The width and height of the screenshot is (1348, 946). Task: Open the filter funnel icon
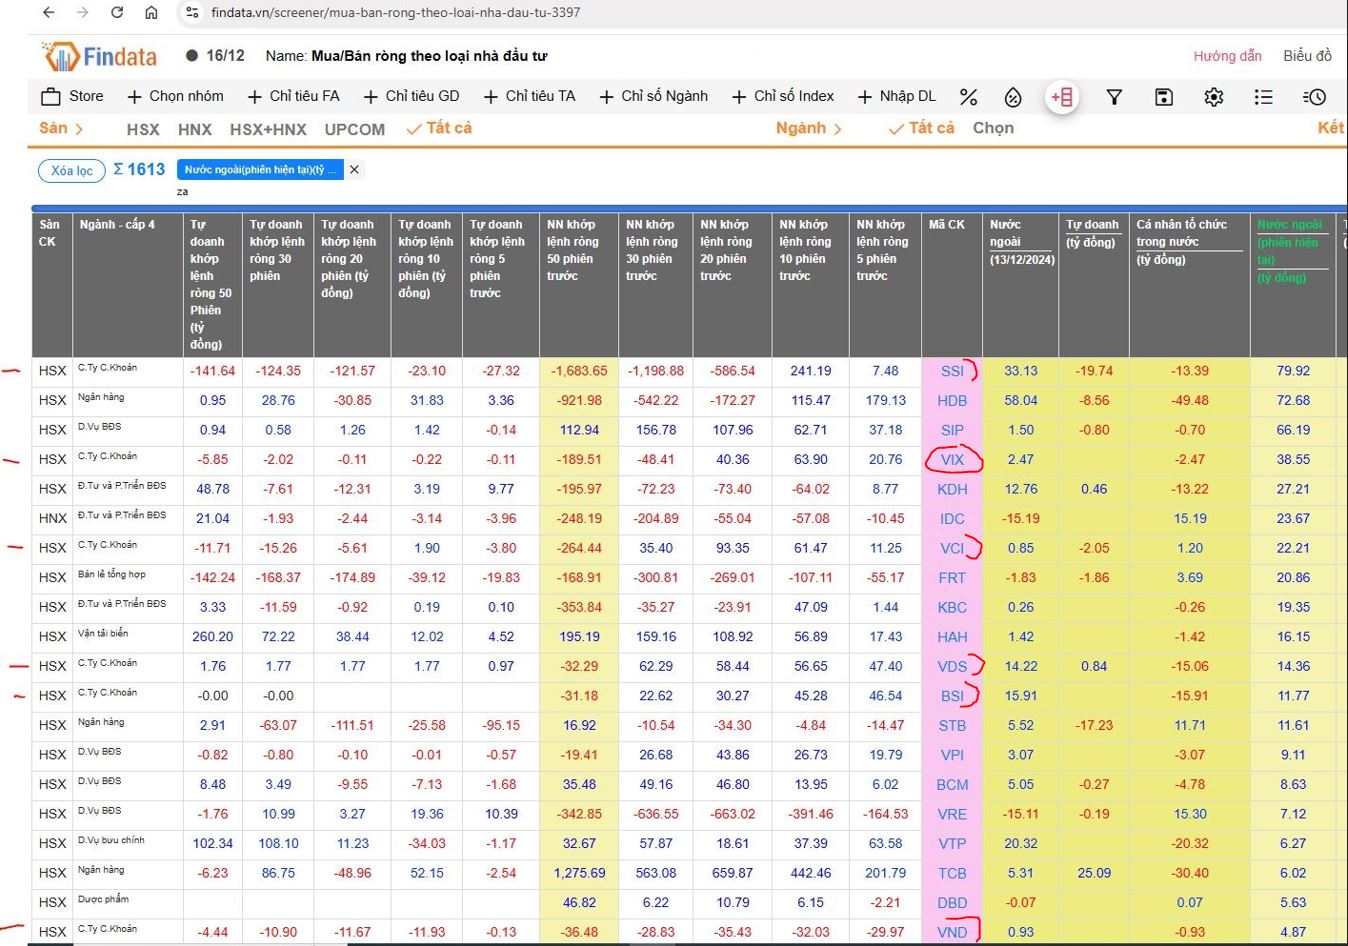tap(1114, 97)
